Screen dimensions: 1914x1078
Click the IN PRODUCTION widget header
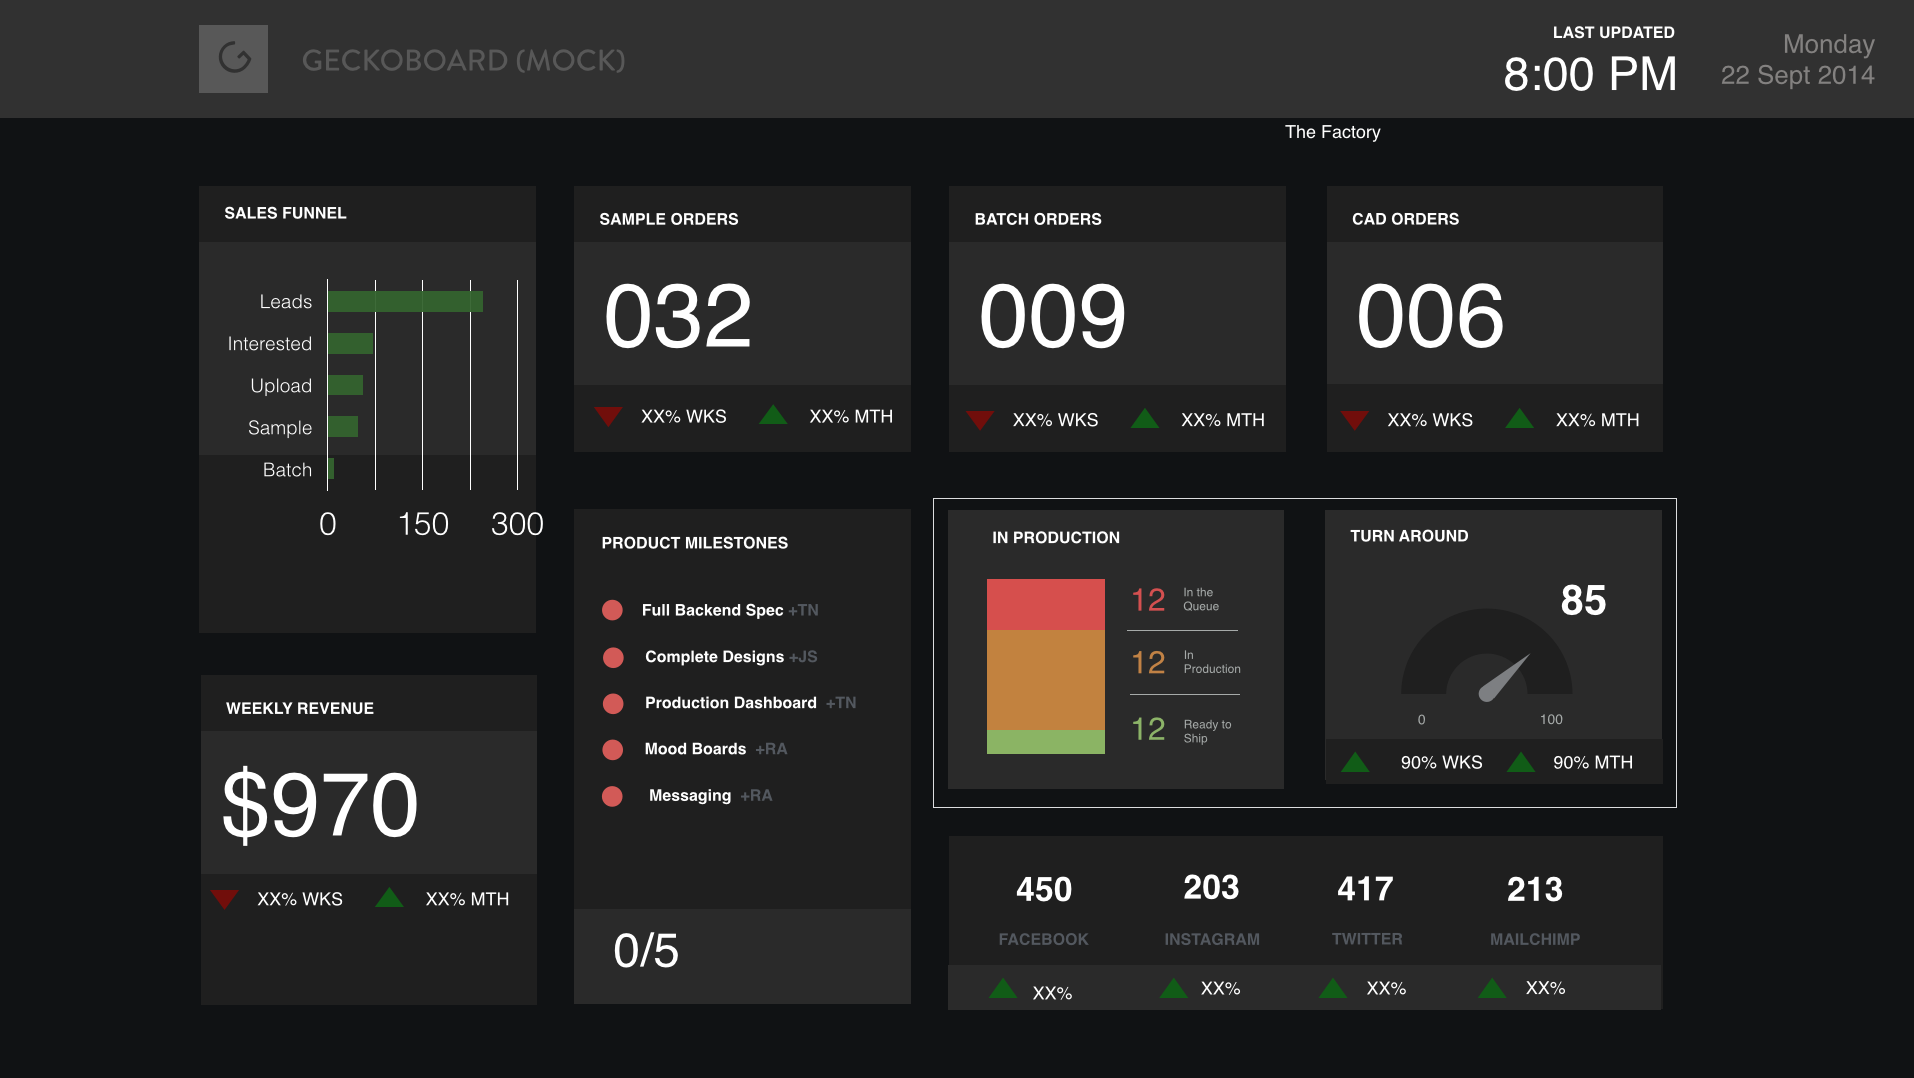click(1056, 537)
